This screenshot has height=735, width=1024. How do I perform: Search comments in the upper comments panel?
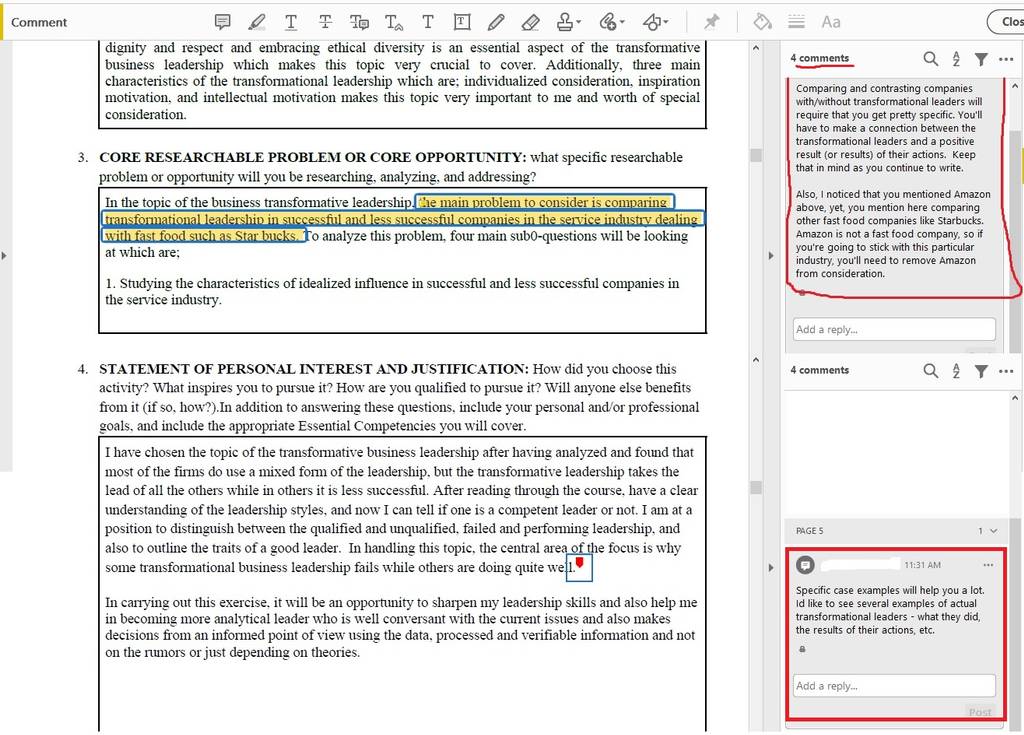pos(931,59)
